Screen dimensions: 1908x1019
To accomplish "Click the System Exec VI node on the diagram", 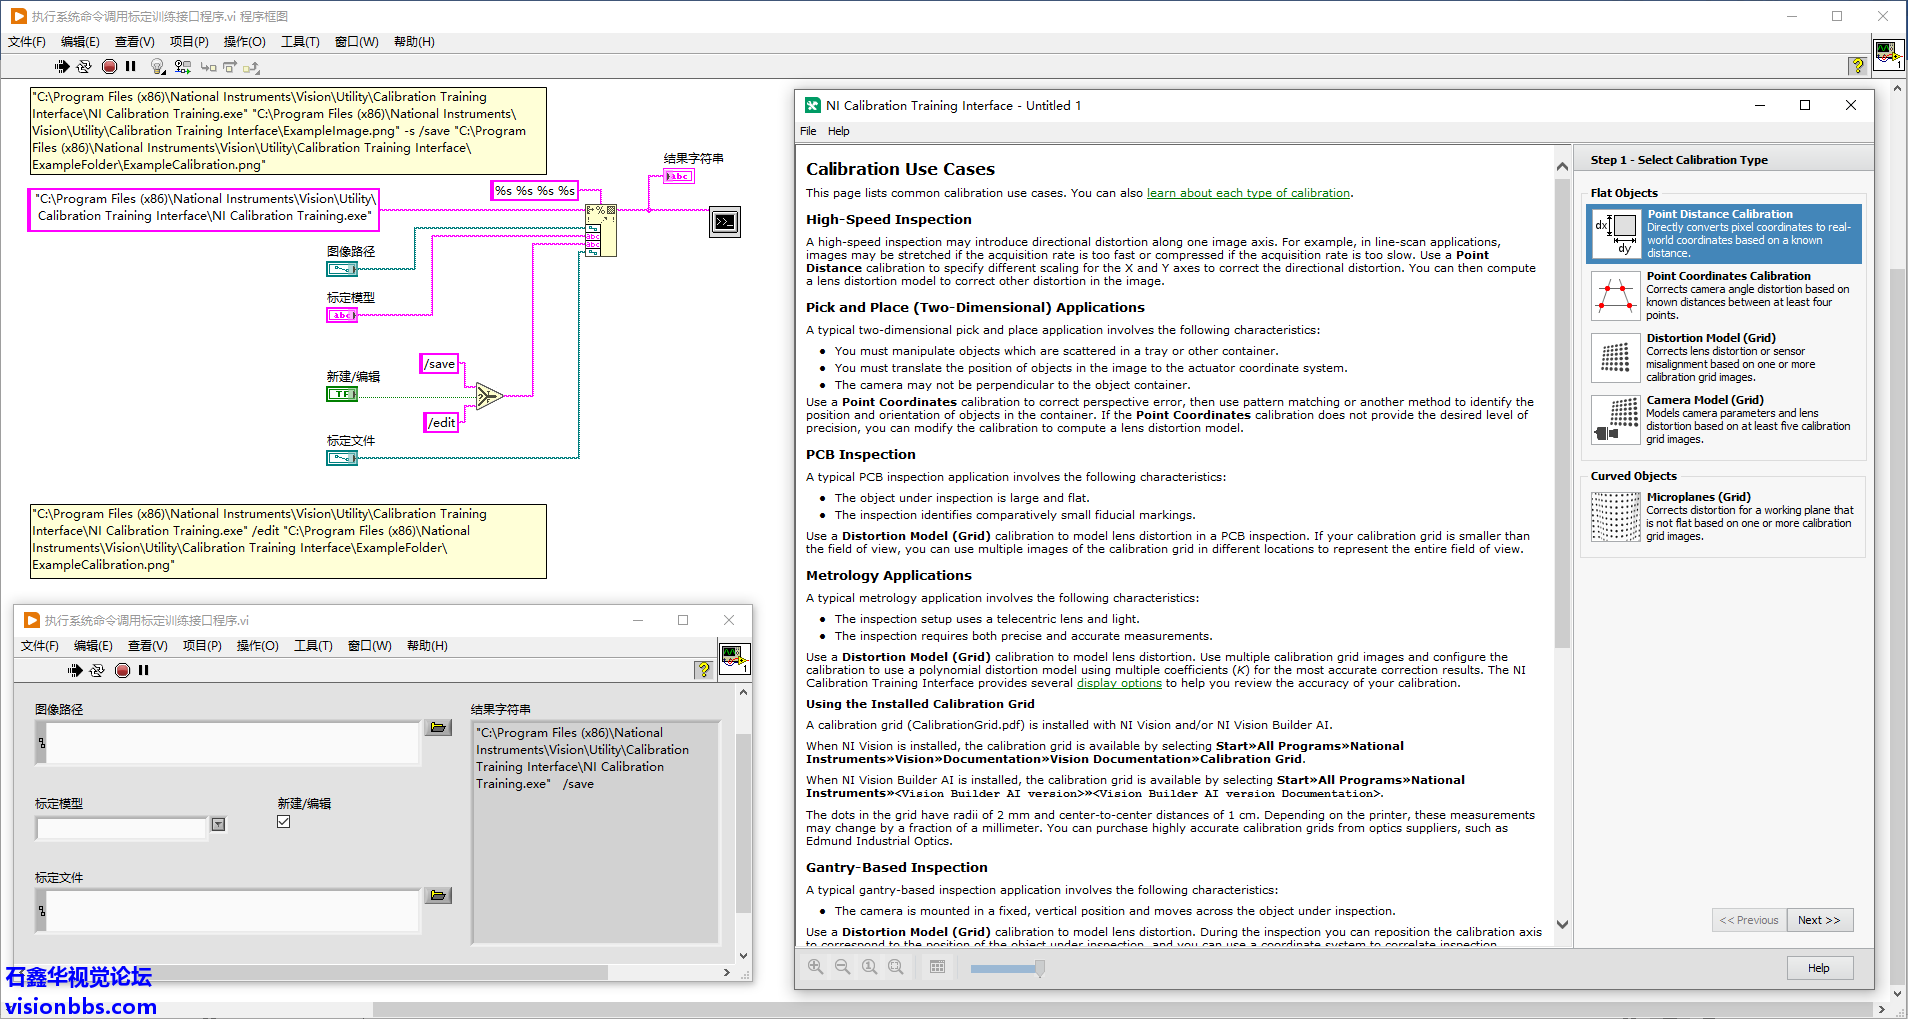I will (x=725, y=221).
